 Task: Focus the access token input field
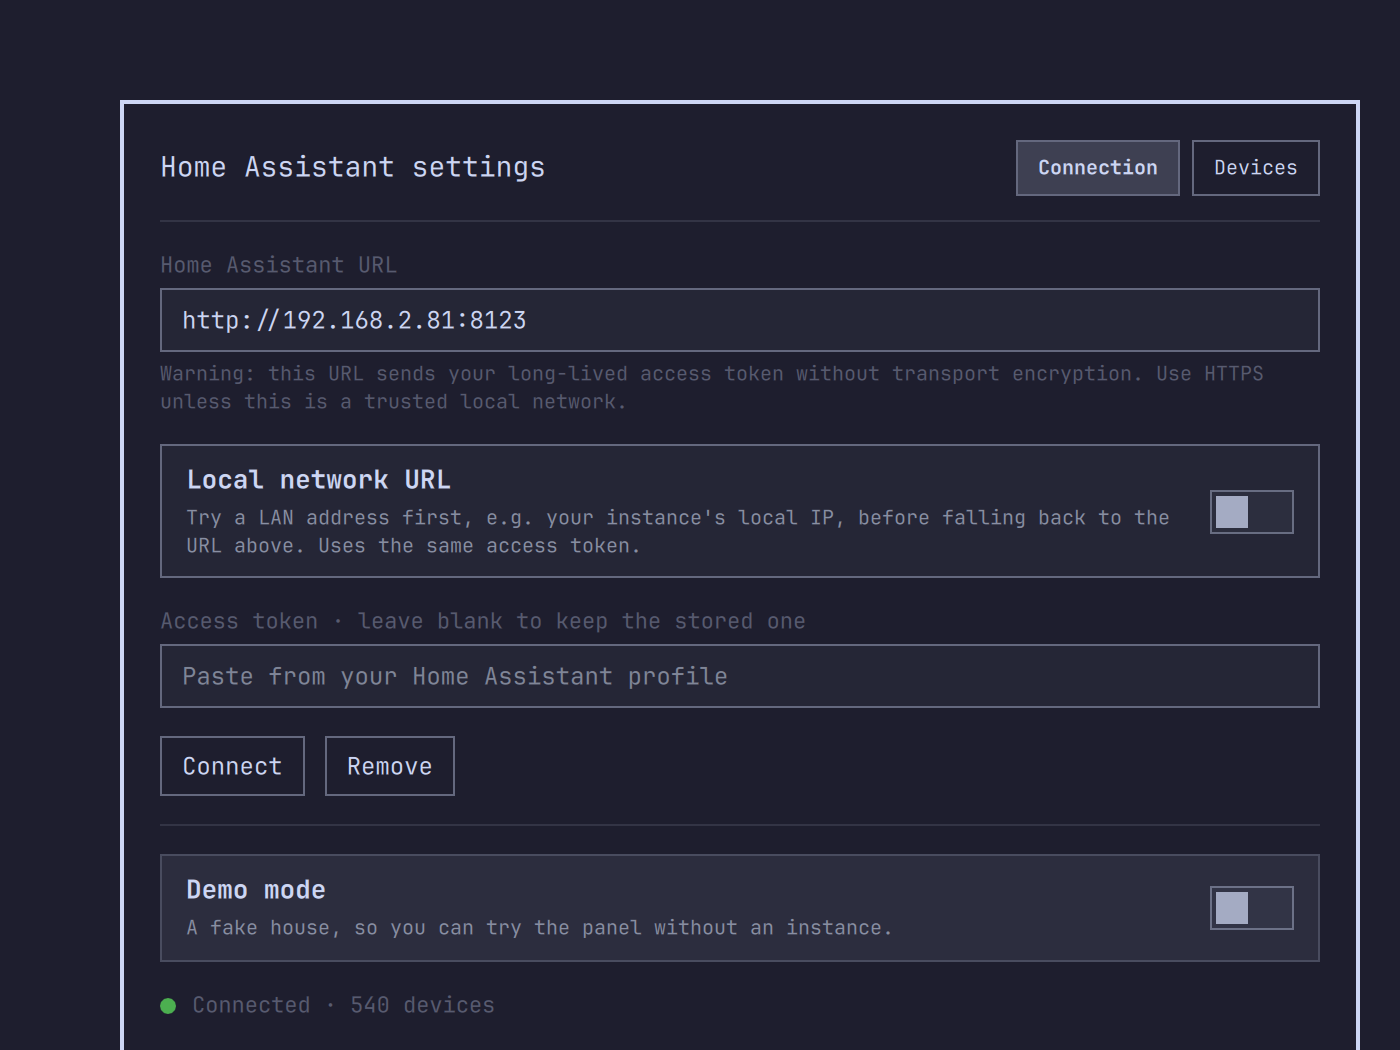(740, 676)
